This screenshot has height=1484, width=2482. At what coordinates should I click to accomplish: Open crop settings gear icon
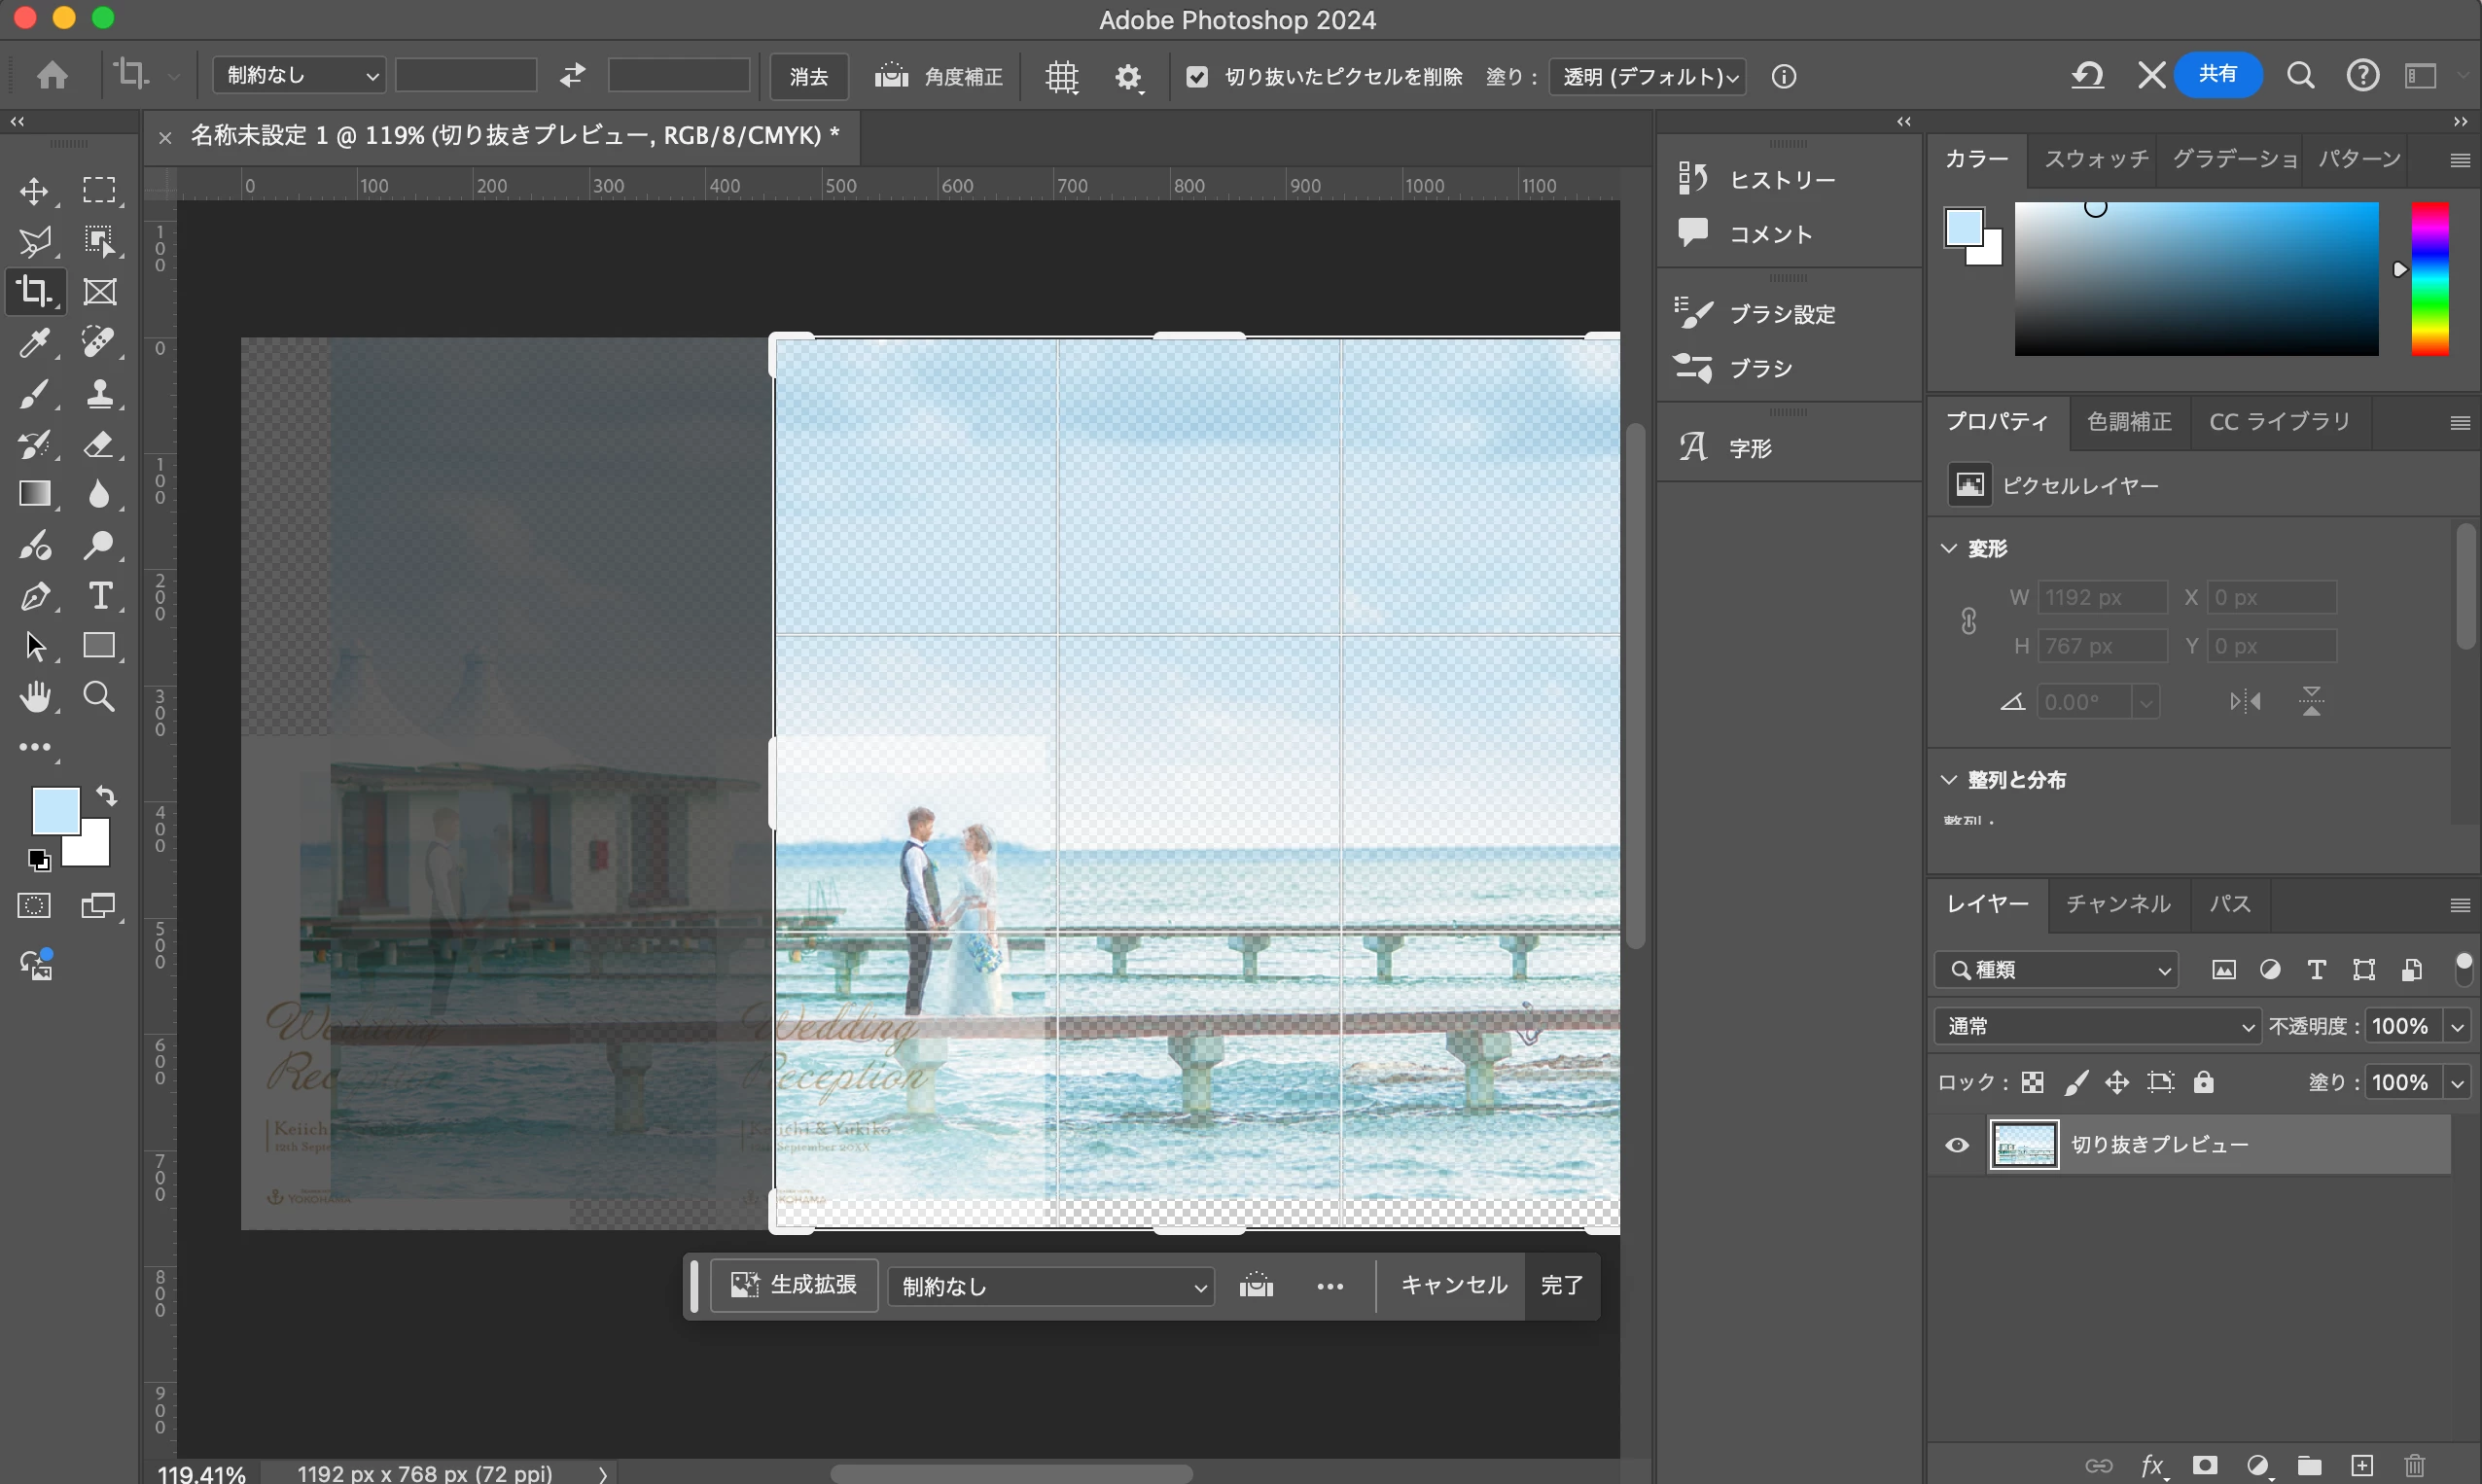1128,77
